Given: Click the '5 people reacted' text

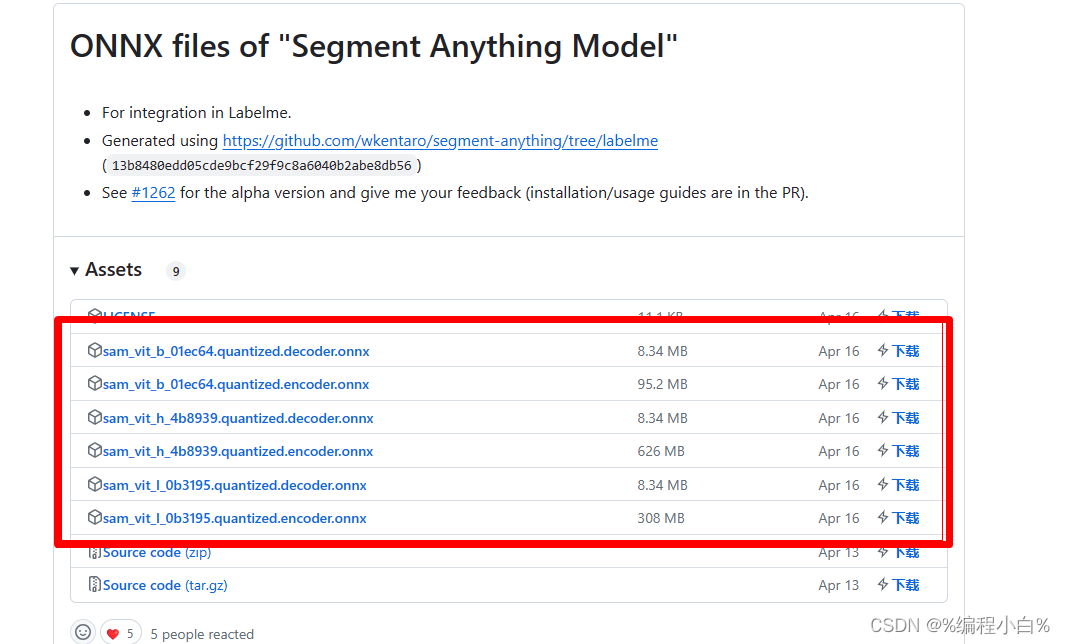Looking at the screenshot, I should pyautogui.click(x=202, y=634).
